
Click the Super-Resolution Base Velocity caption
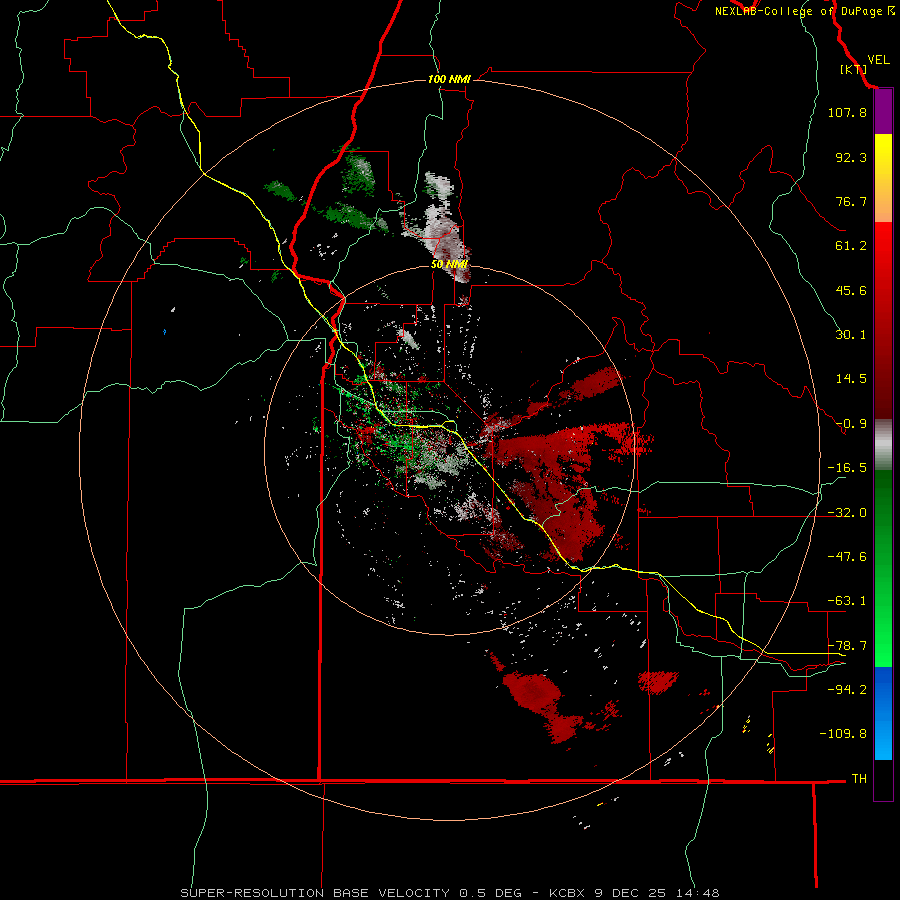(x=449, y=893)
